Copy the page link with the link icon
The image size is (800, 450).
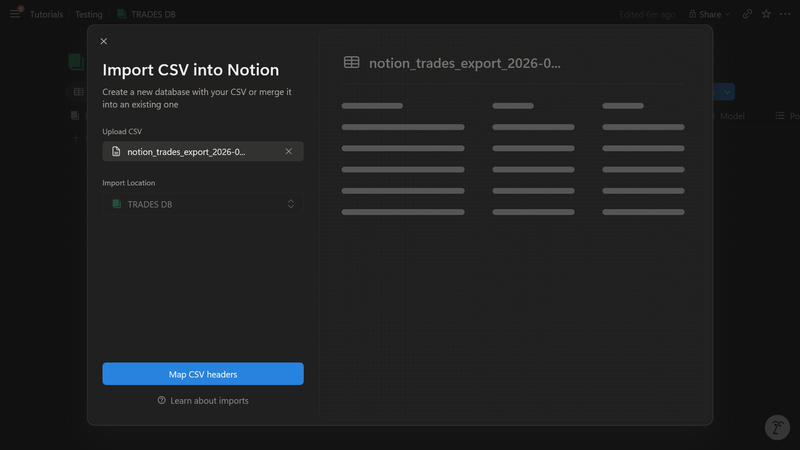click(747, 14)
